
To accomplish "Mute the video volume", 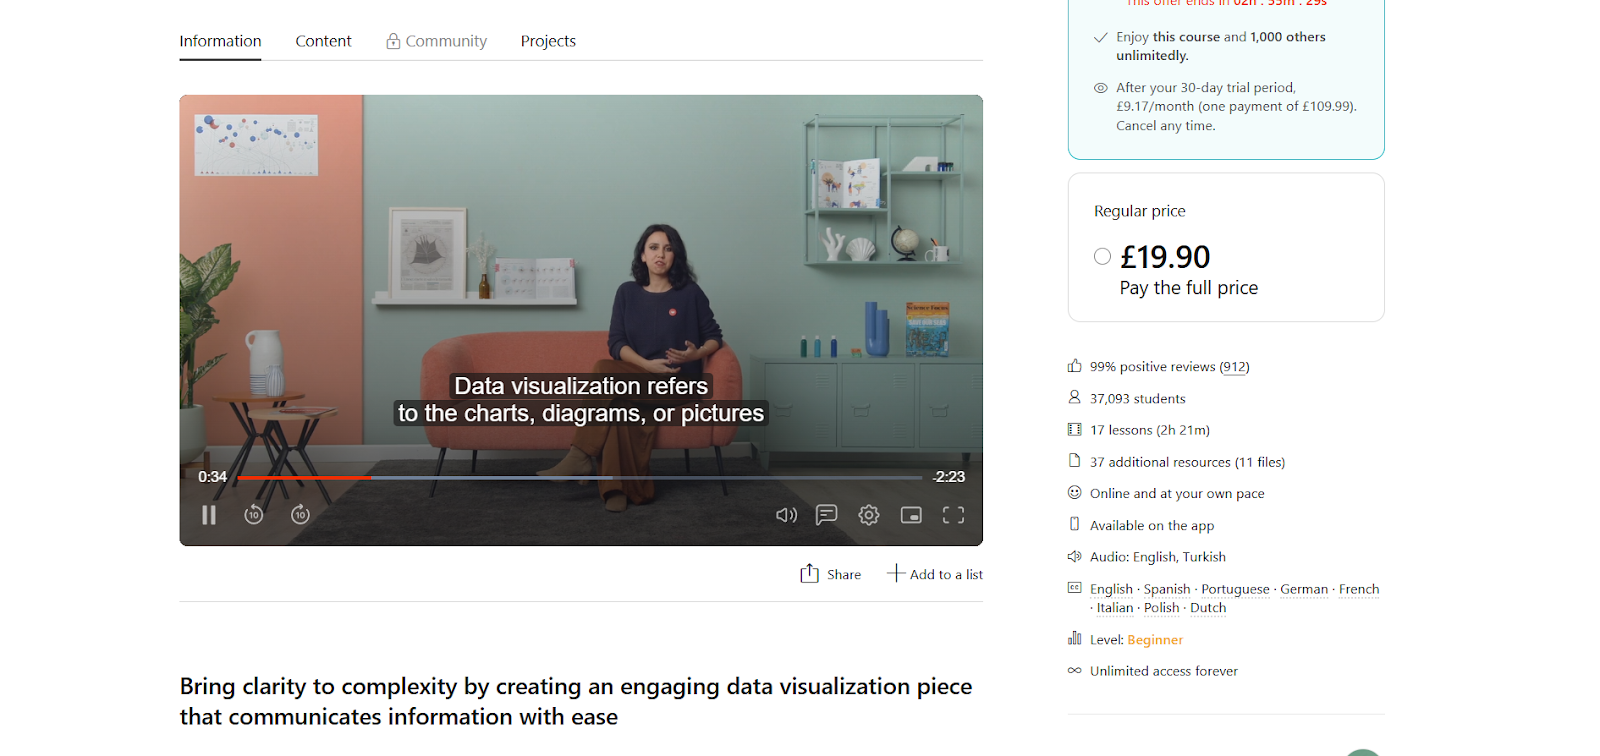I will point(787,515).
